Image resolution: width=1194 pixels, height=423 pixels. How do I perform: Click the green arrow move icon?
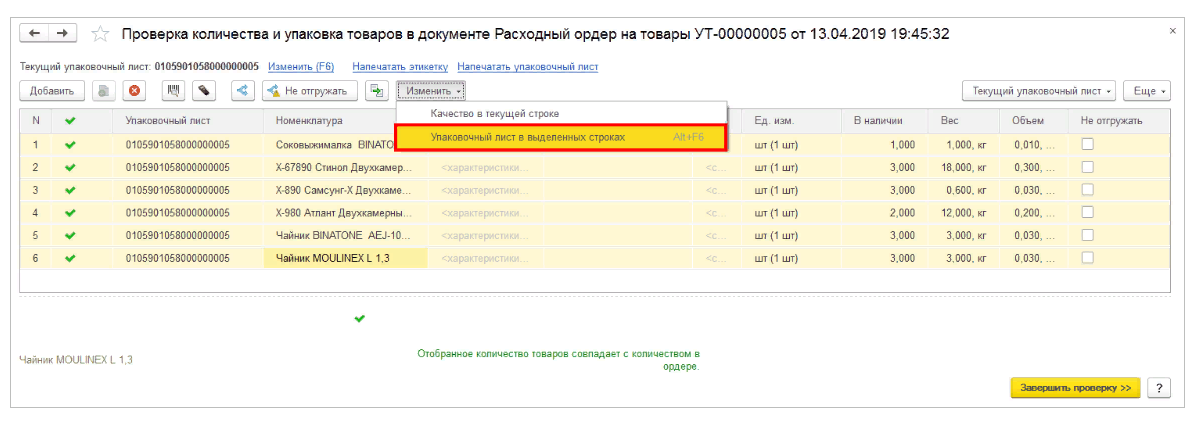click(x=377, y=91)
